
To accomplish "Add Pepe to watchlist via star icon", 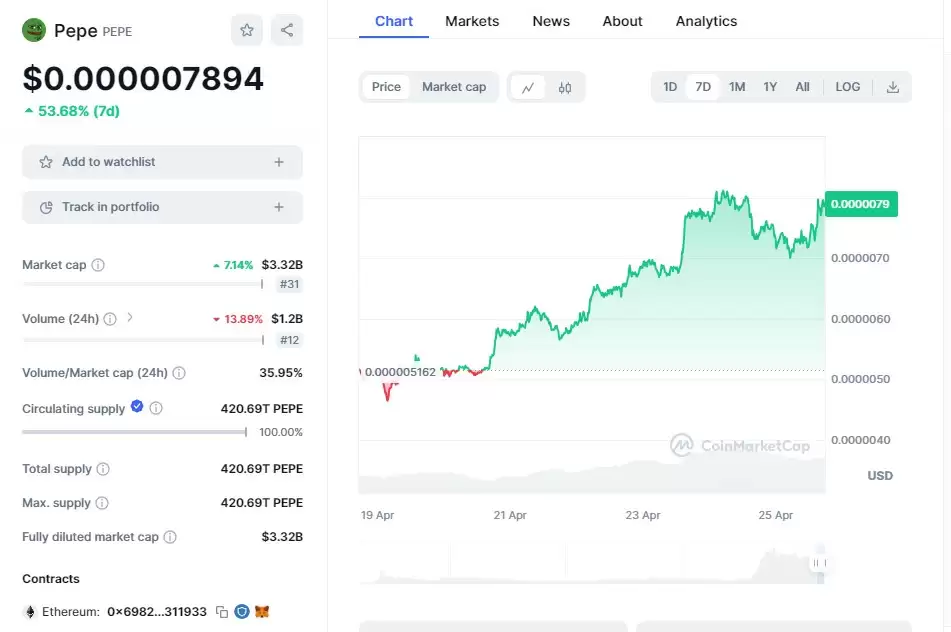I will 246,30.
